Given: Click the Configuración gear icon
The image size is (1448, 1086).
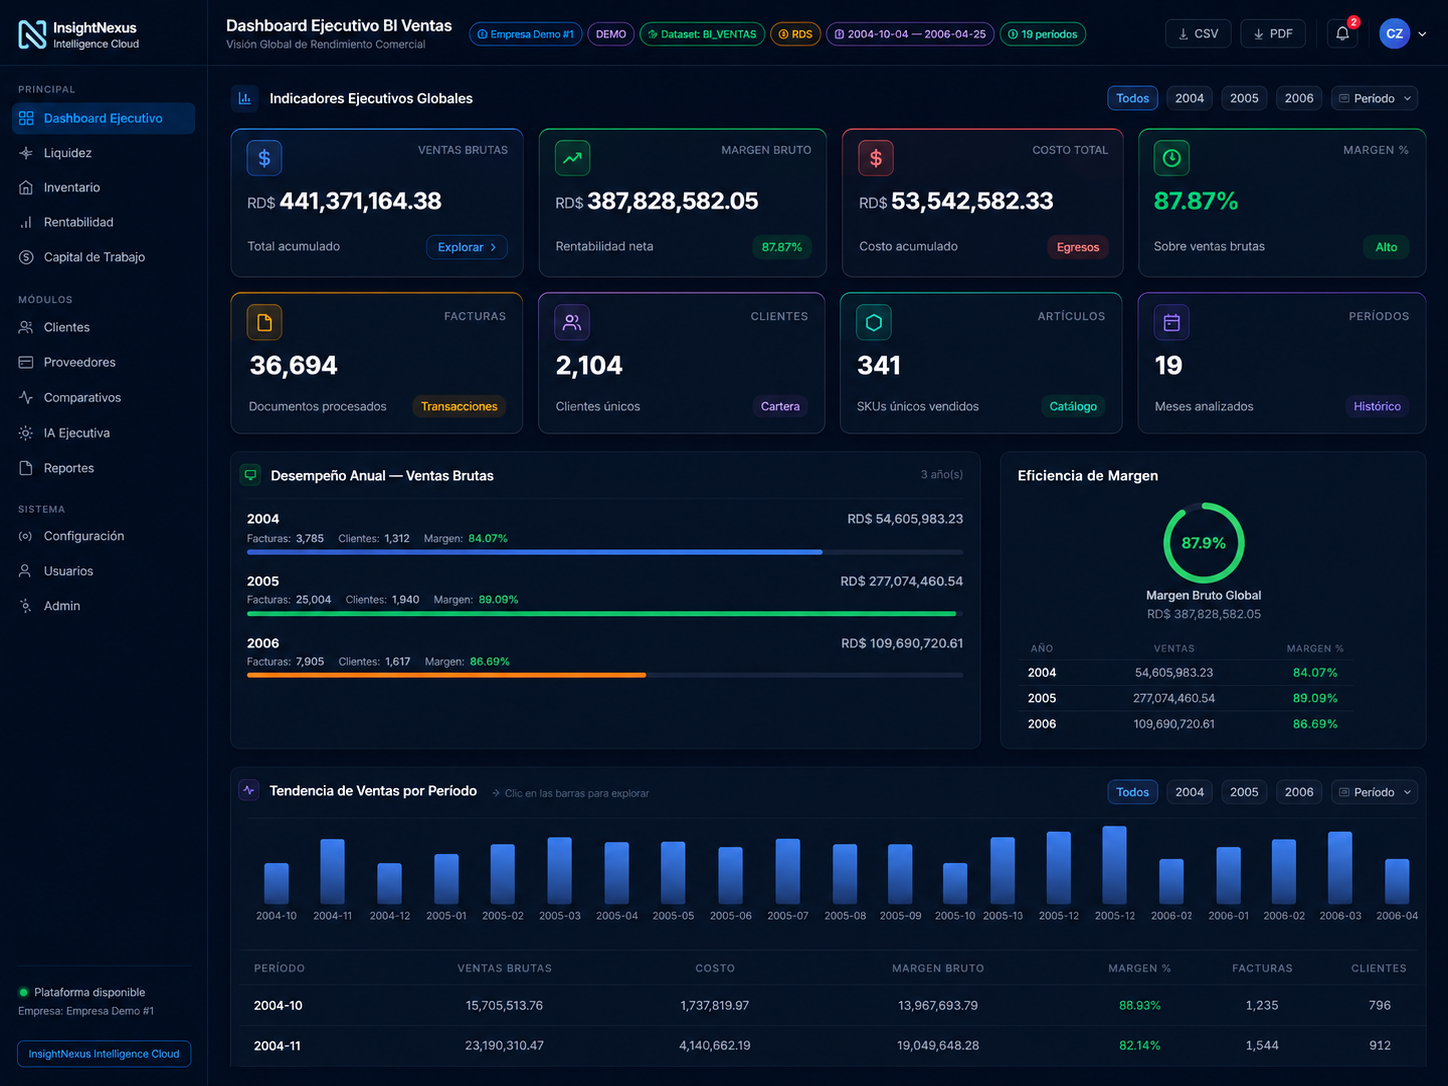Looking at the screenshot, I should coord(26,536).
